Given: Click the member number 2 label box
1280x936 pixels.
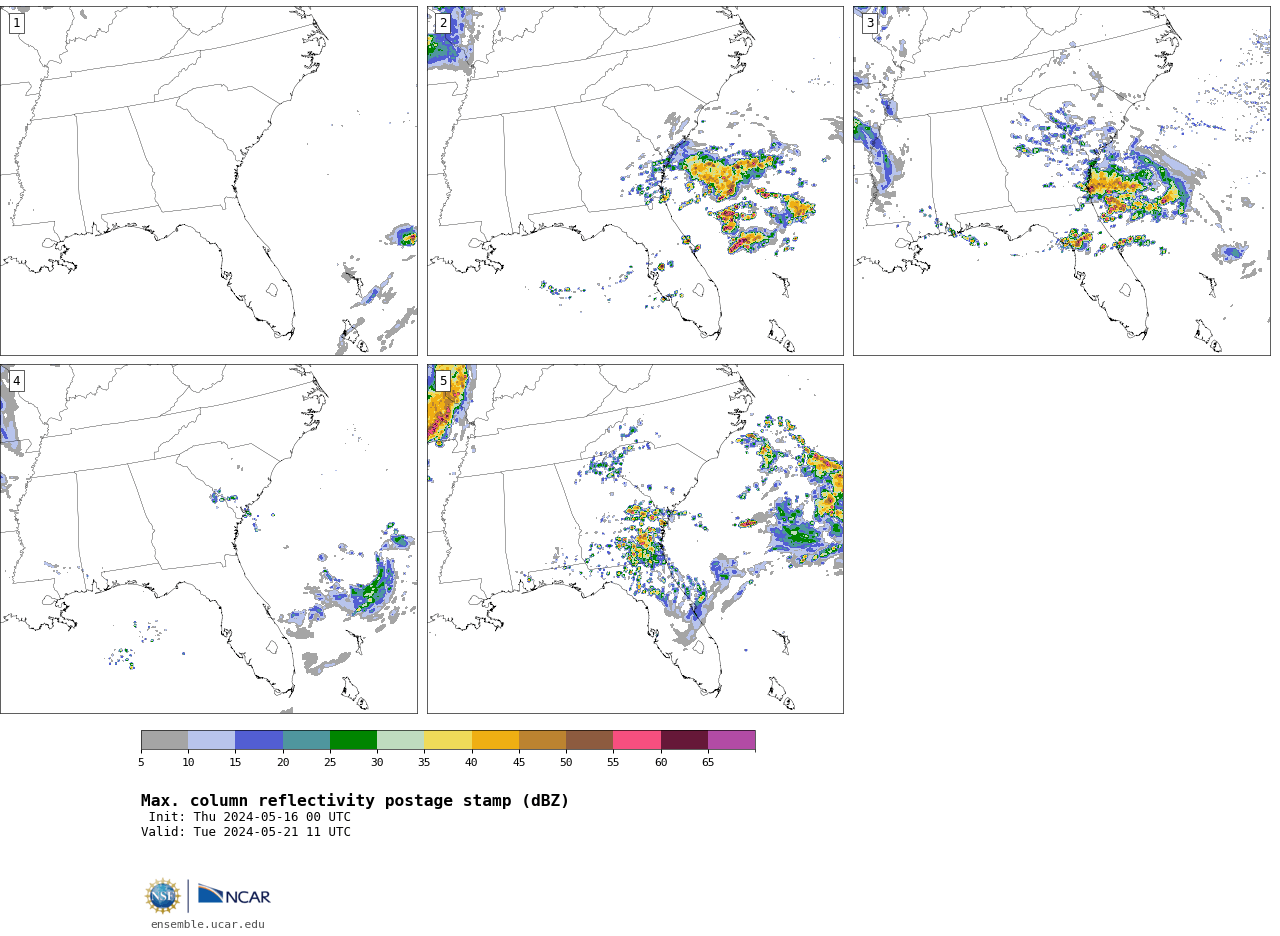Looking at the screenshot, I should coord(443,23).
